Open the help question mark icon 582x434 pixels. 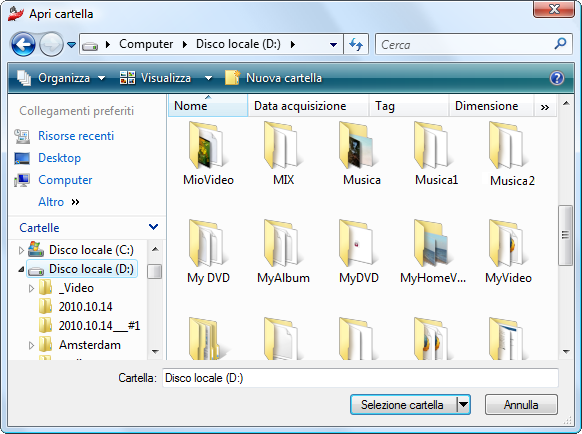click(x=557, y=78)
